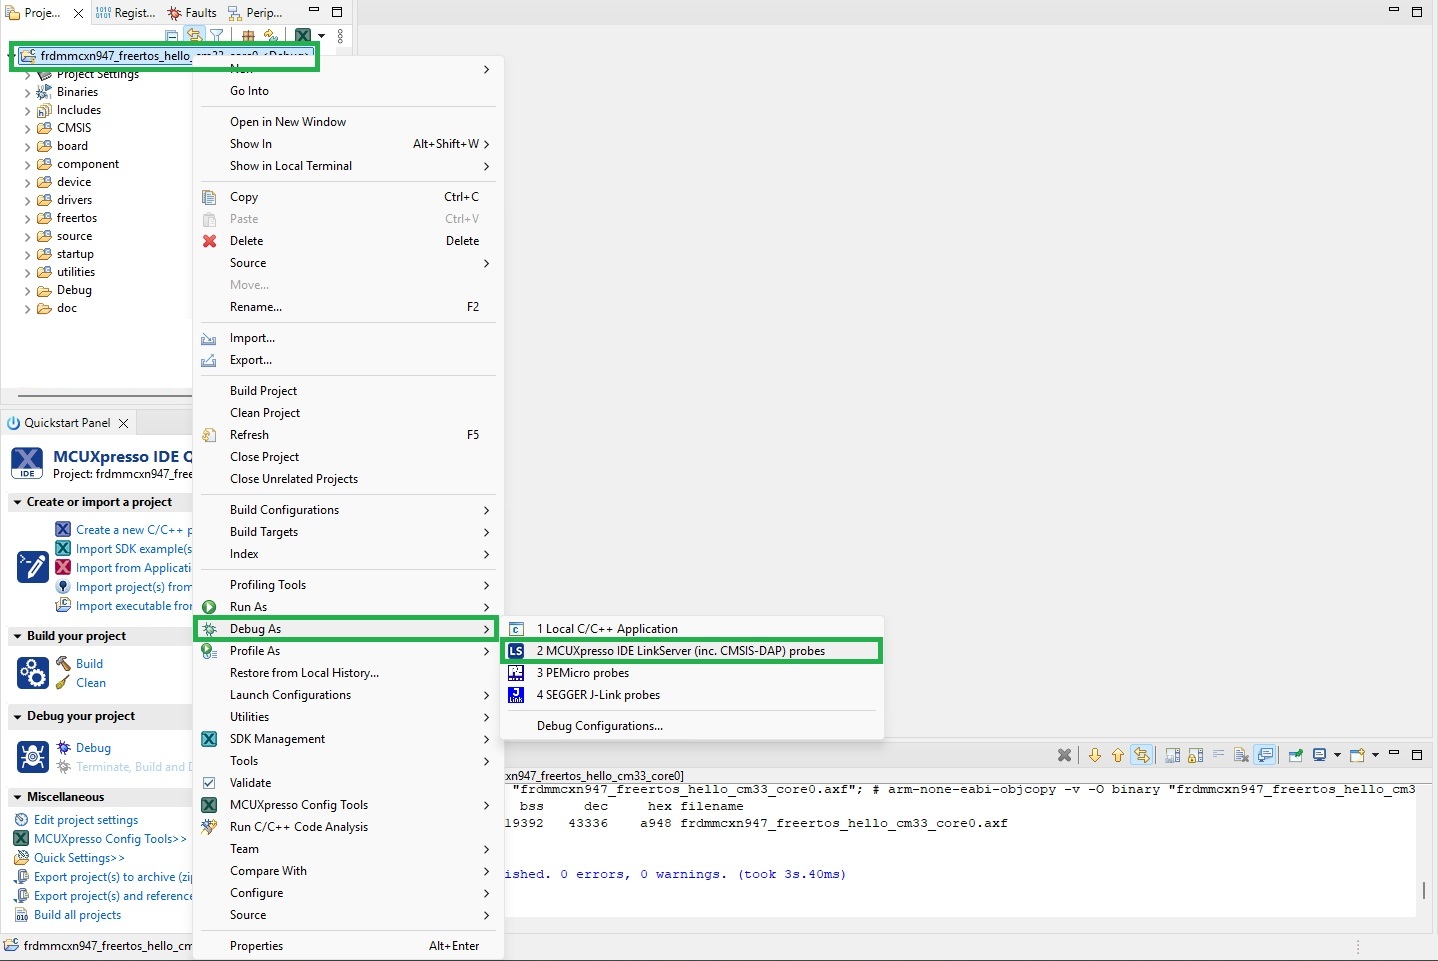Toggle Link with Editor in Project Explorer
Image resolution: width=1438 pixels, height=961 pixels.
tap(195, 35)
